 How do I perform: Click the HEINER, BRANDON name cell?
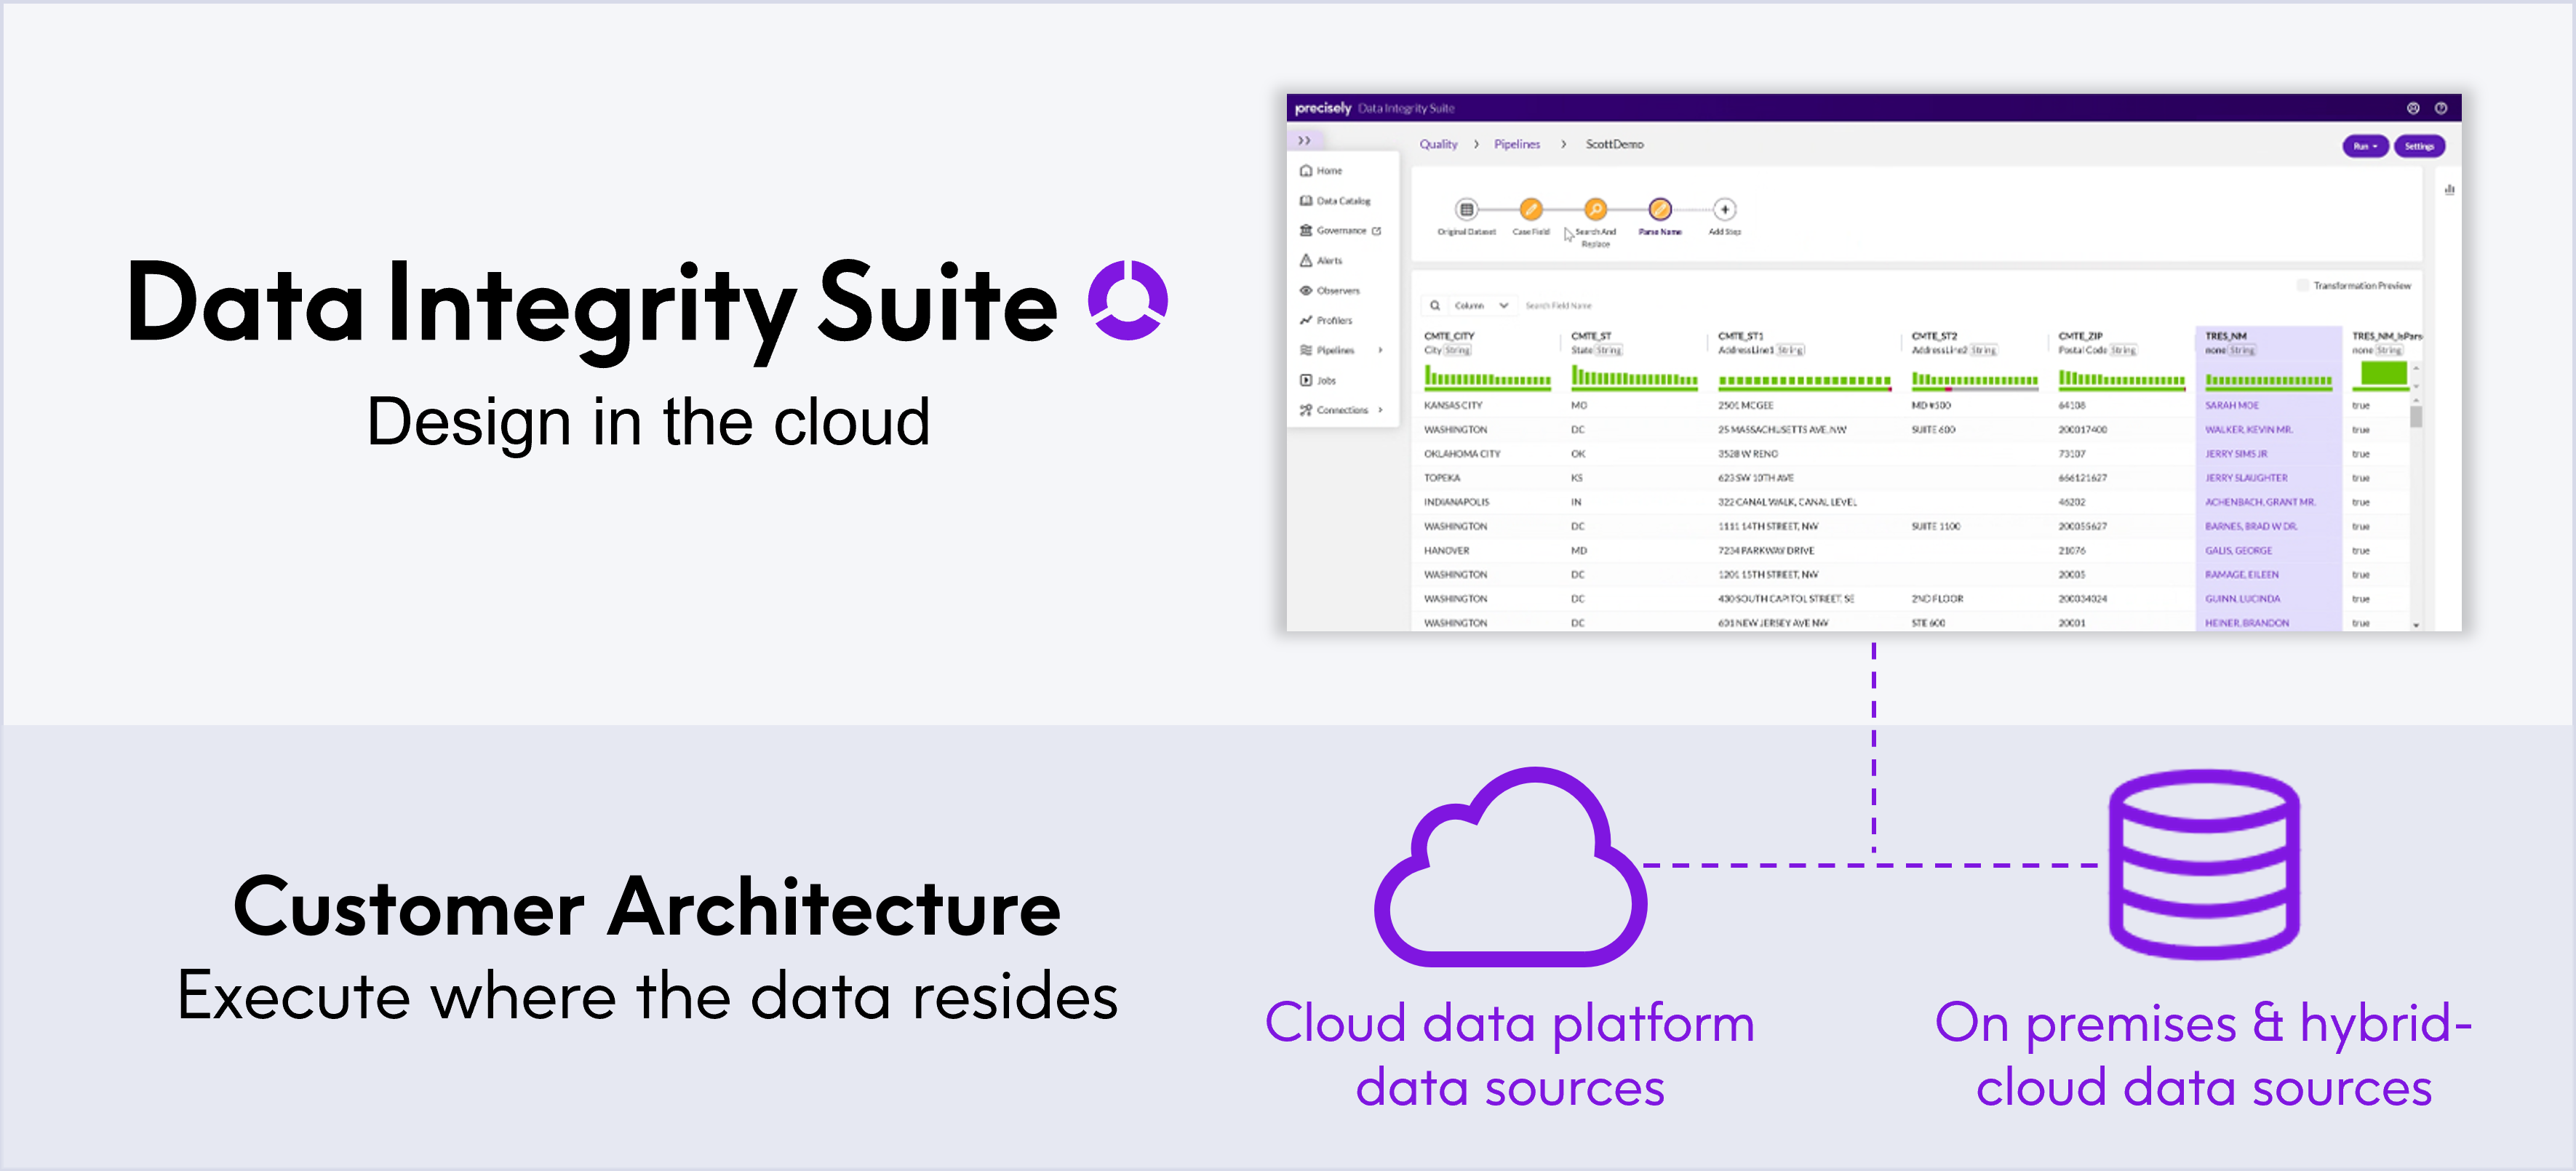tap(2247, 623)
